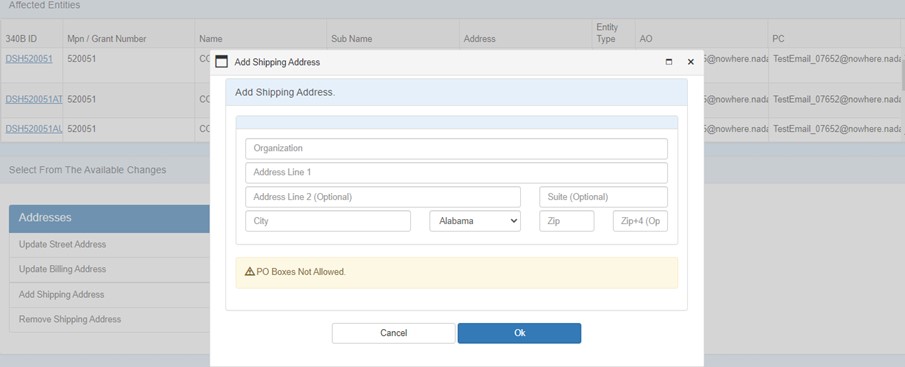Click the Cancel button
This screenshot has width=905, height=367.
point(394,333)
